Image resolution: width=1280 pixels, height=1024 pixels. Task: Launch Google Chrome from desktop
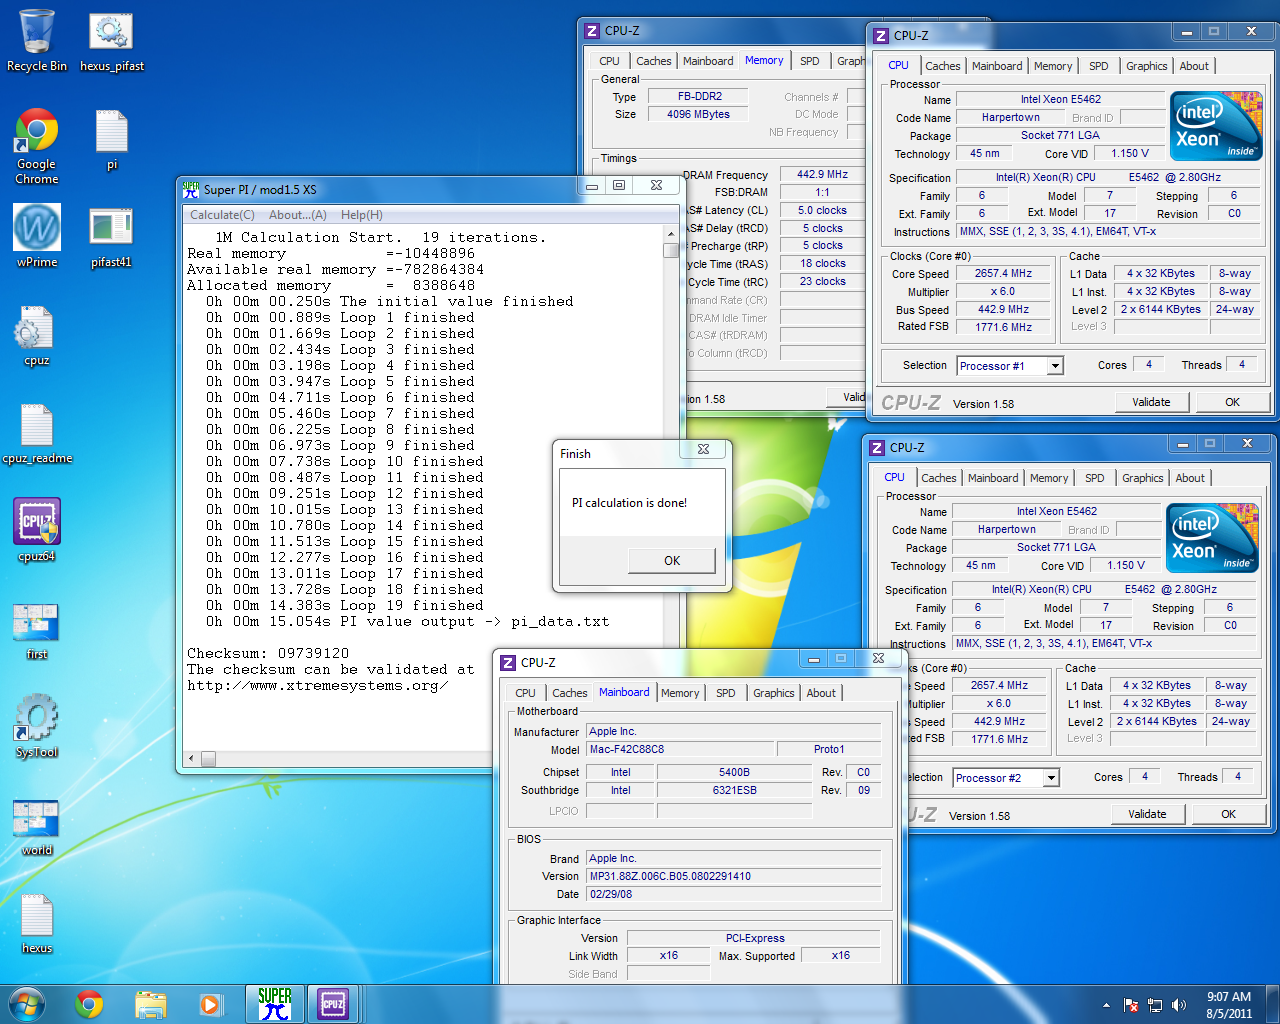coord(37,146)
